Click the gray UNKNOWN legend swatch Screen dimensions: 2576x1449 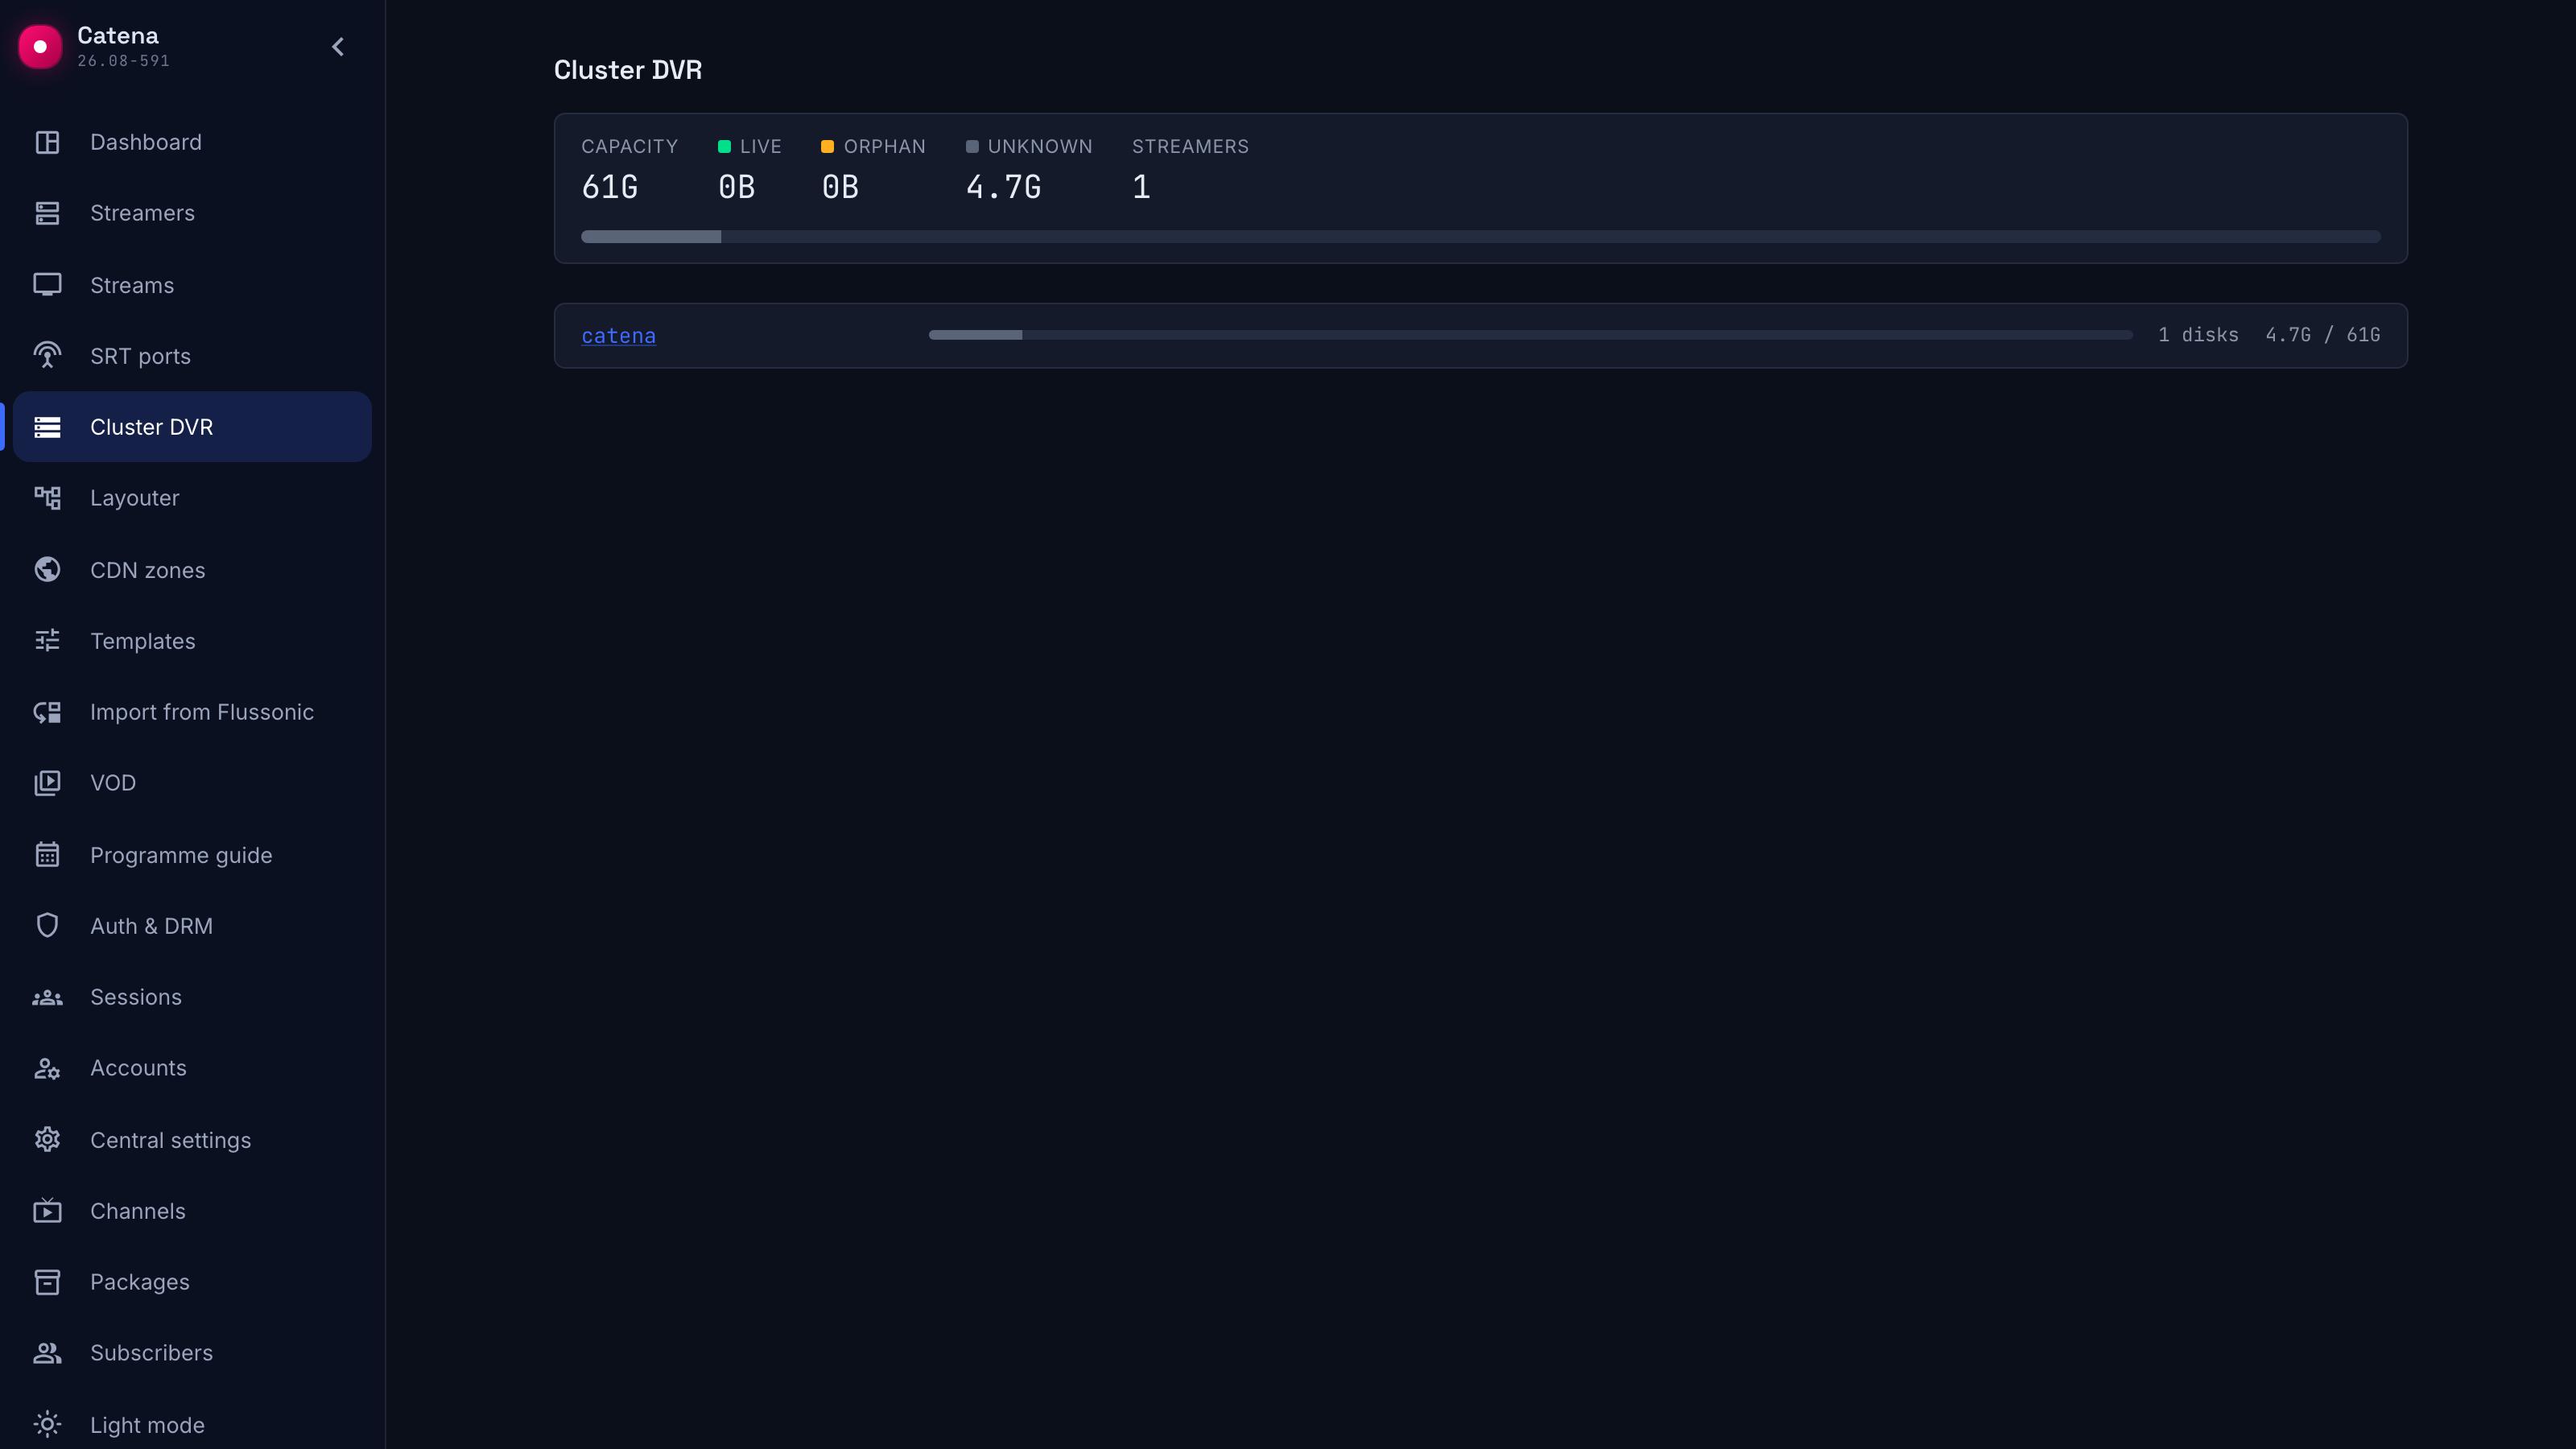point(972,147)
